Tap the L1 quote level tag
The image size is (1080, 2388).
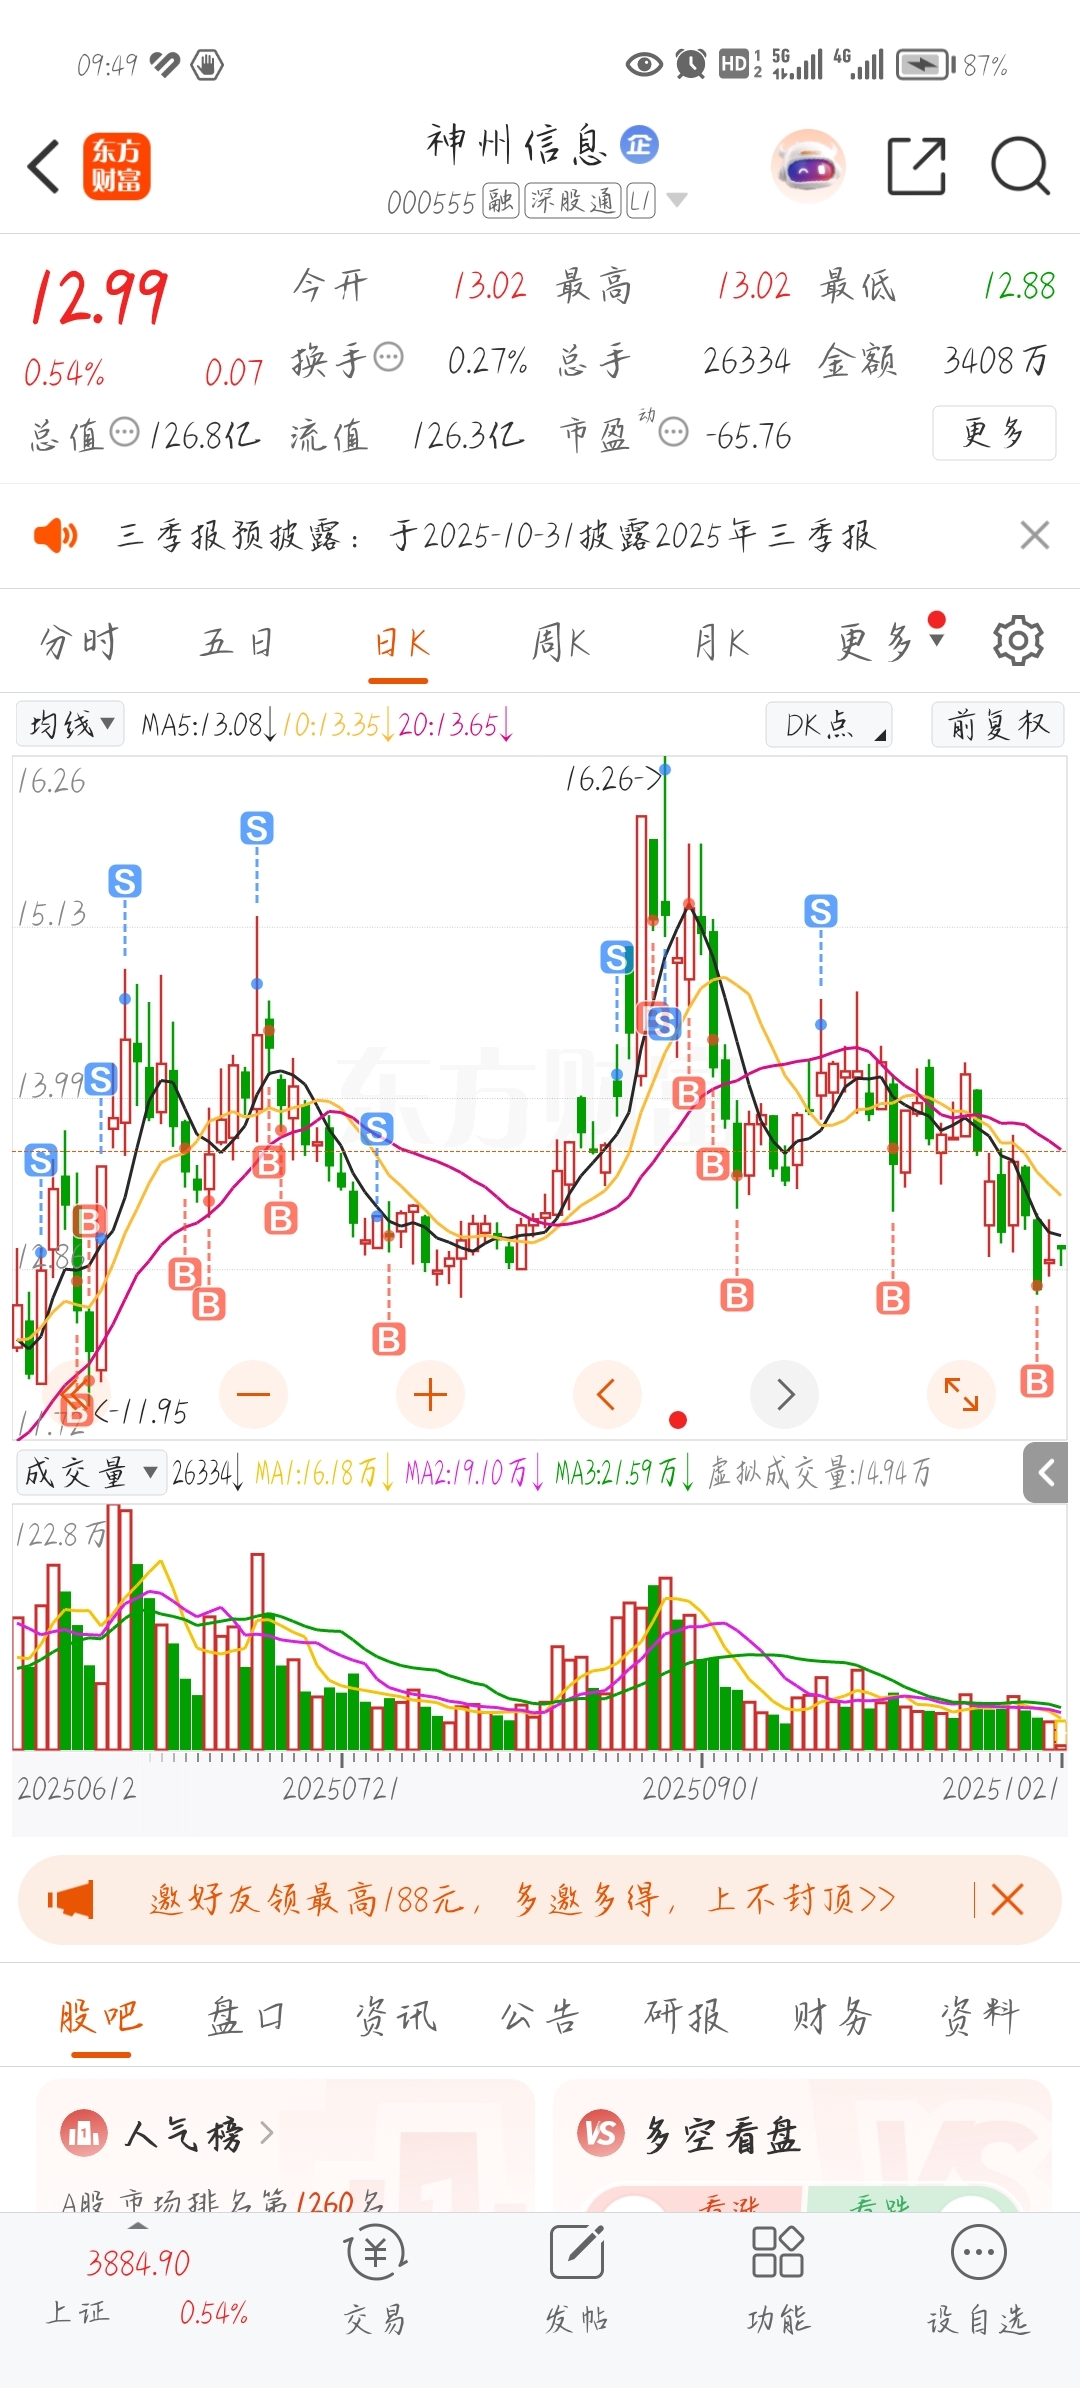tap(641, 201)
